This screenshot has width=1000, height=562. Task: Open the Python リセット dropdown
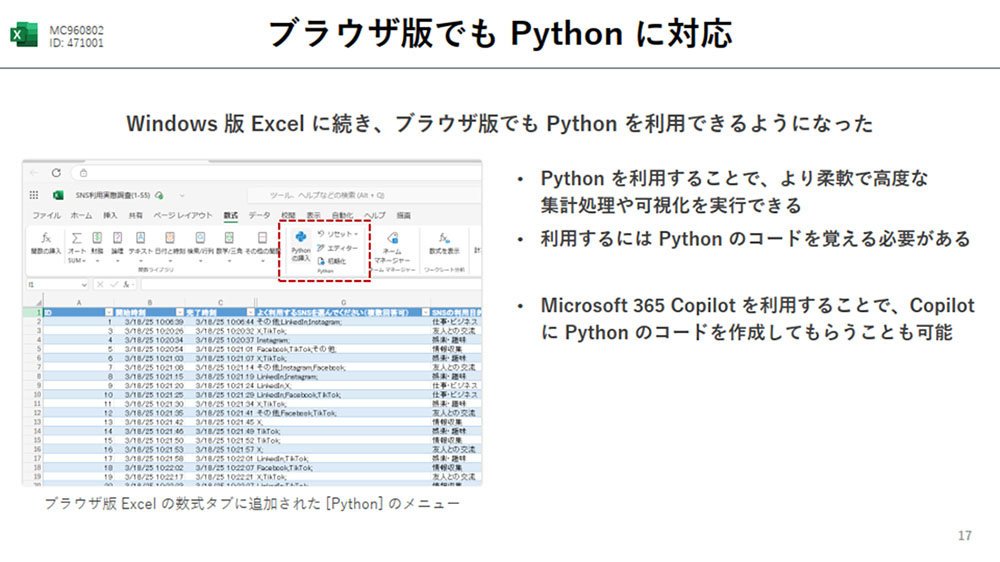[338, 234]
